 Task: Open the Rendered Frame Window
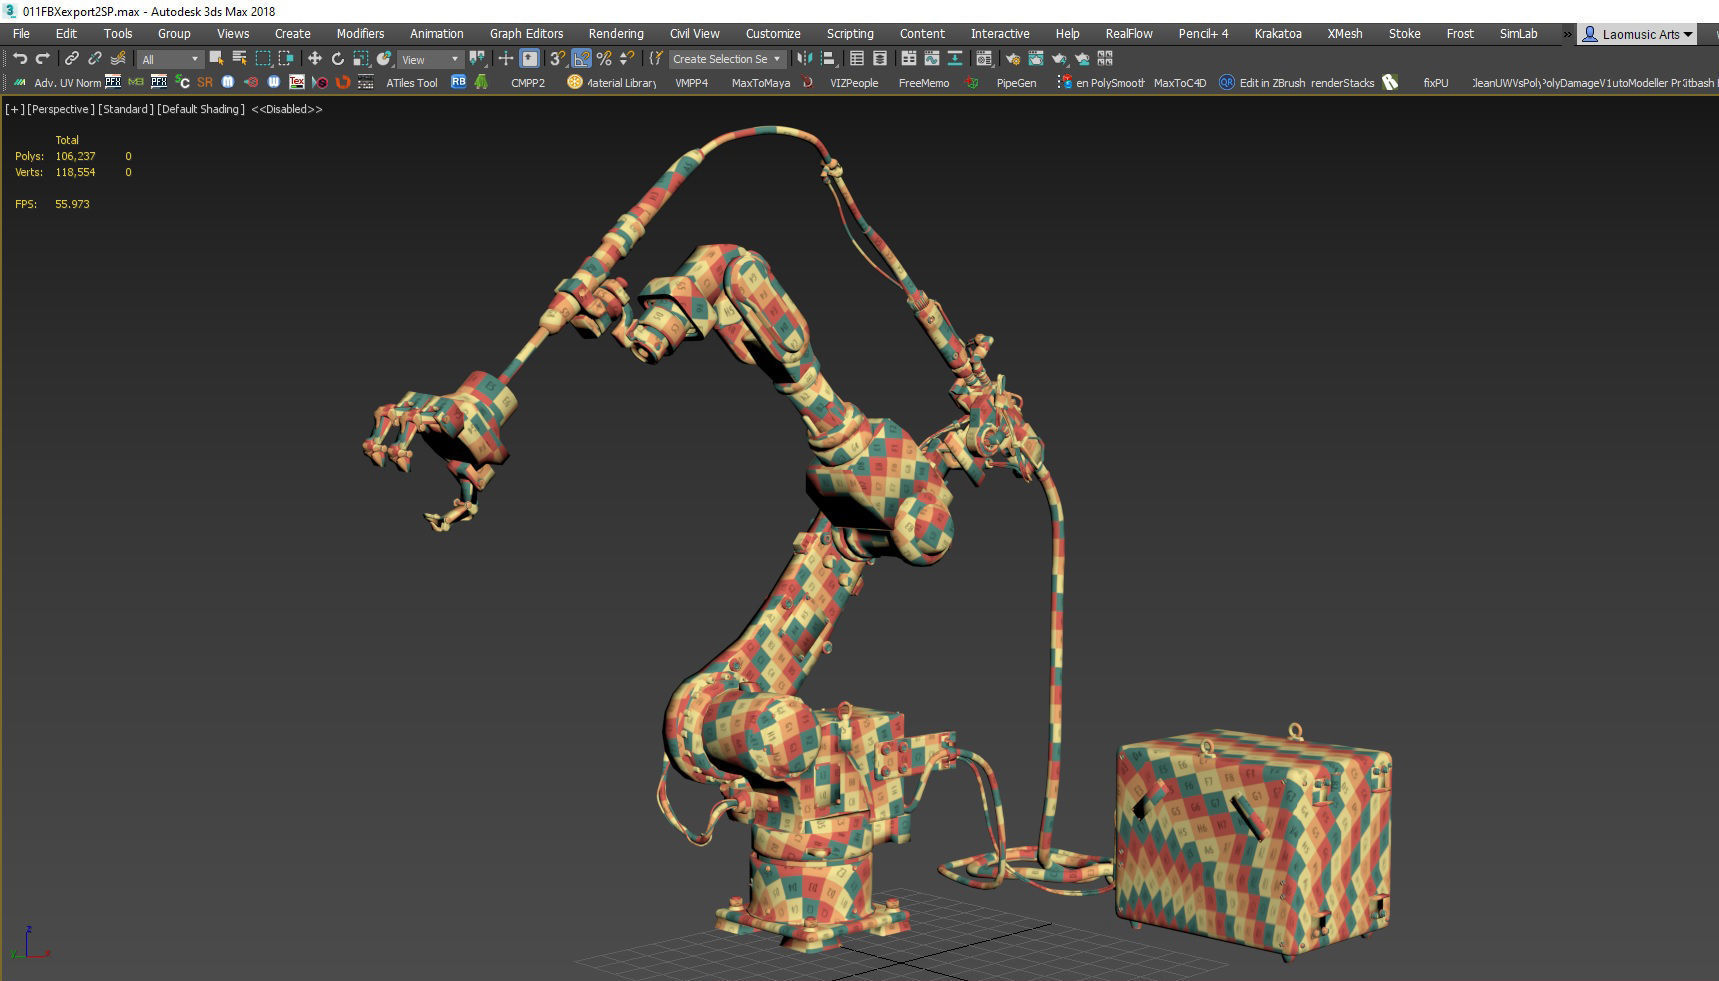pos(1035,59)
